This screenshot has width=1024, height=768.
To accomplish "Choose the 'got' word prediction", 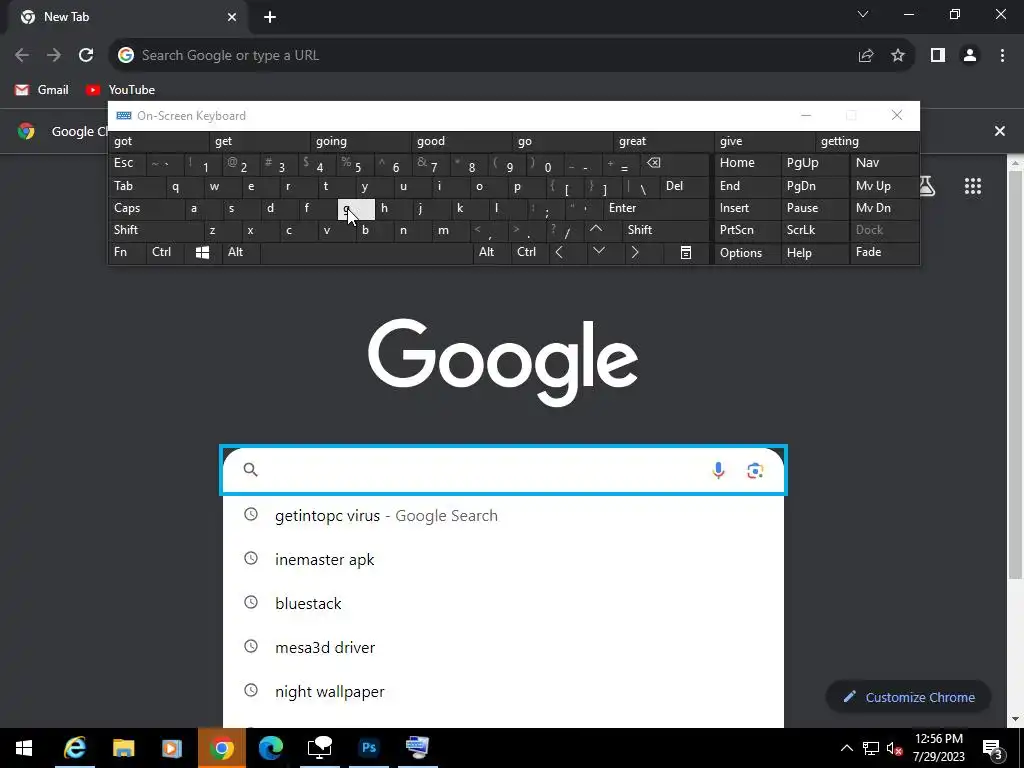I will click(159, 141).
